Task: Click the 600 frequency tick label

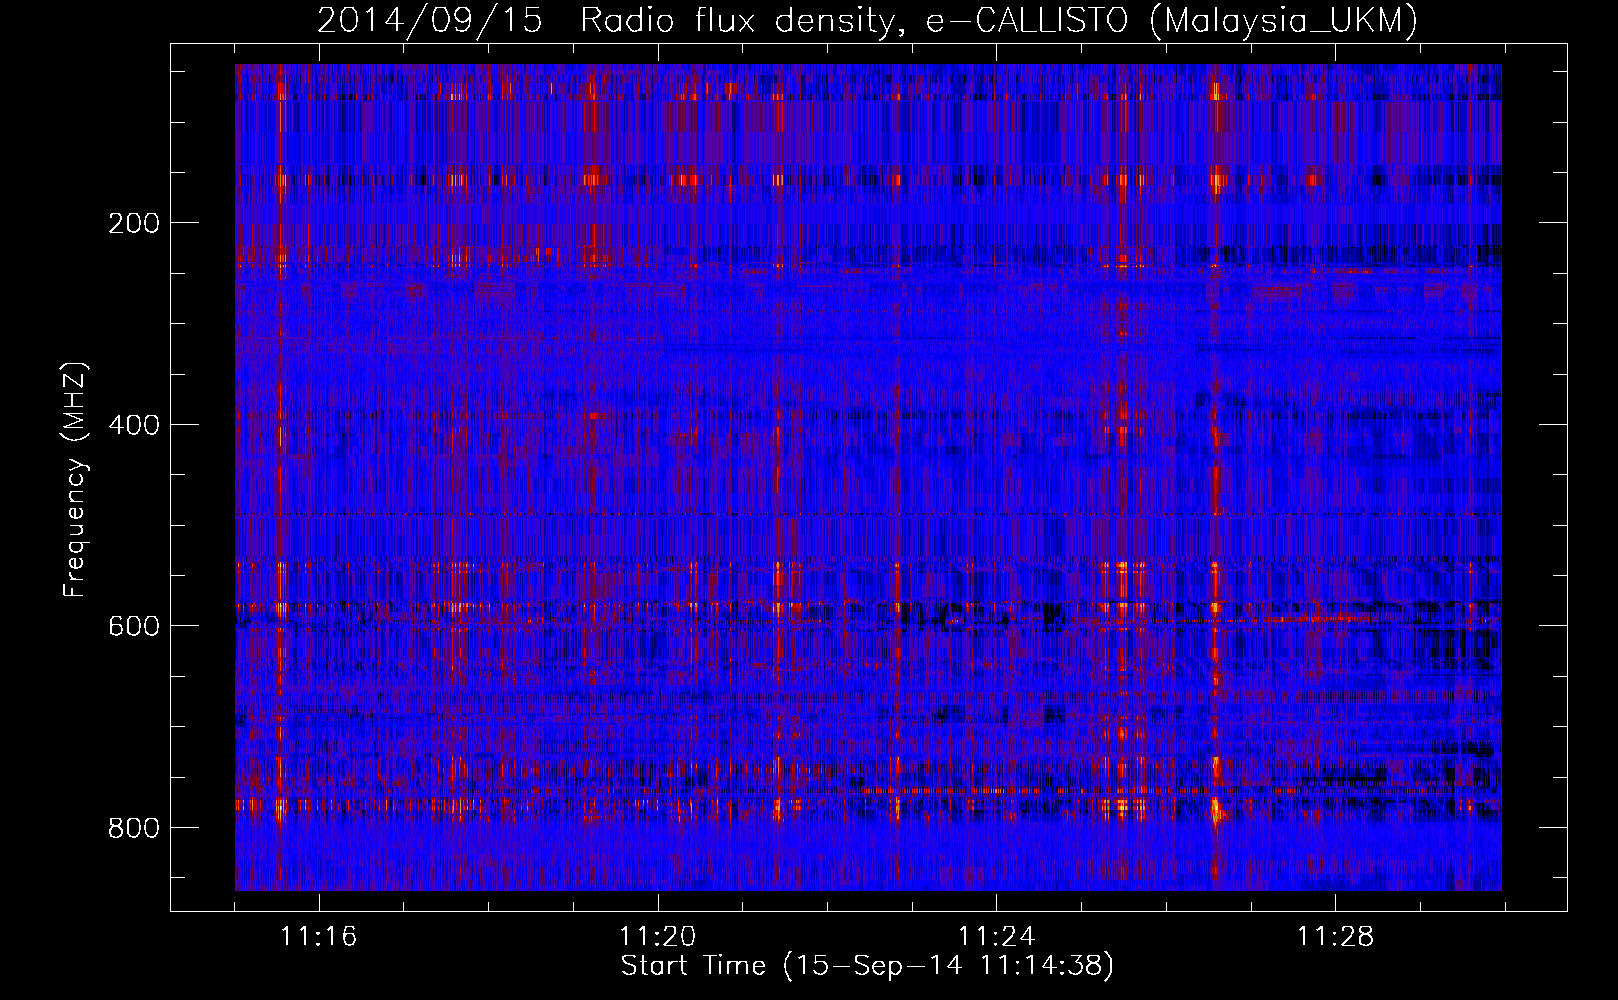Action: [134, 626]
